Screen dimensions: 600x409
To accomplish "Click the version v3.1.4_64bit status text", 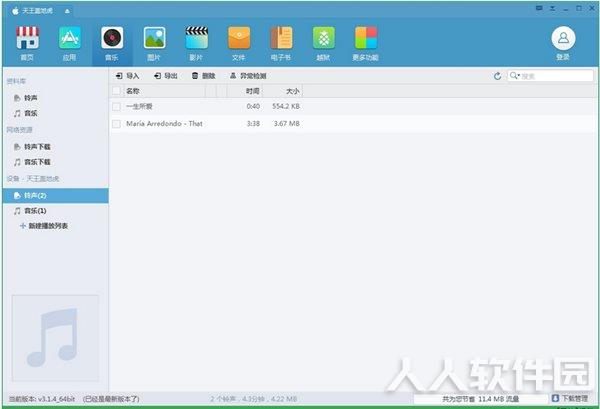I will click(x=42, y=399).
